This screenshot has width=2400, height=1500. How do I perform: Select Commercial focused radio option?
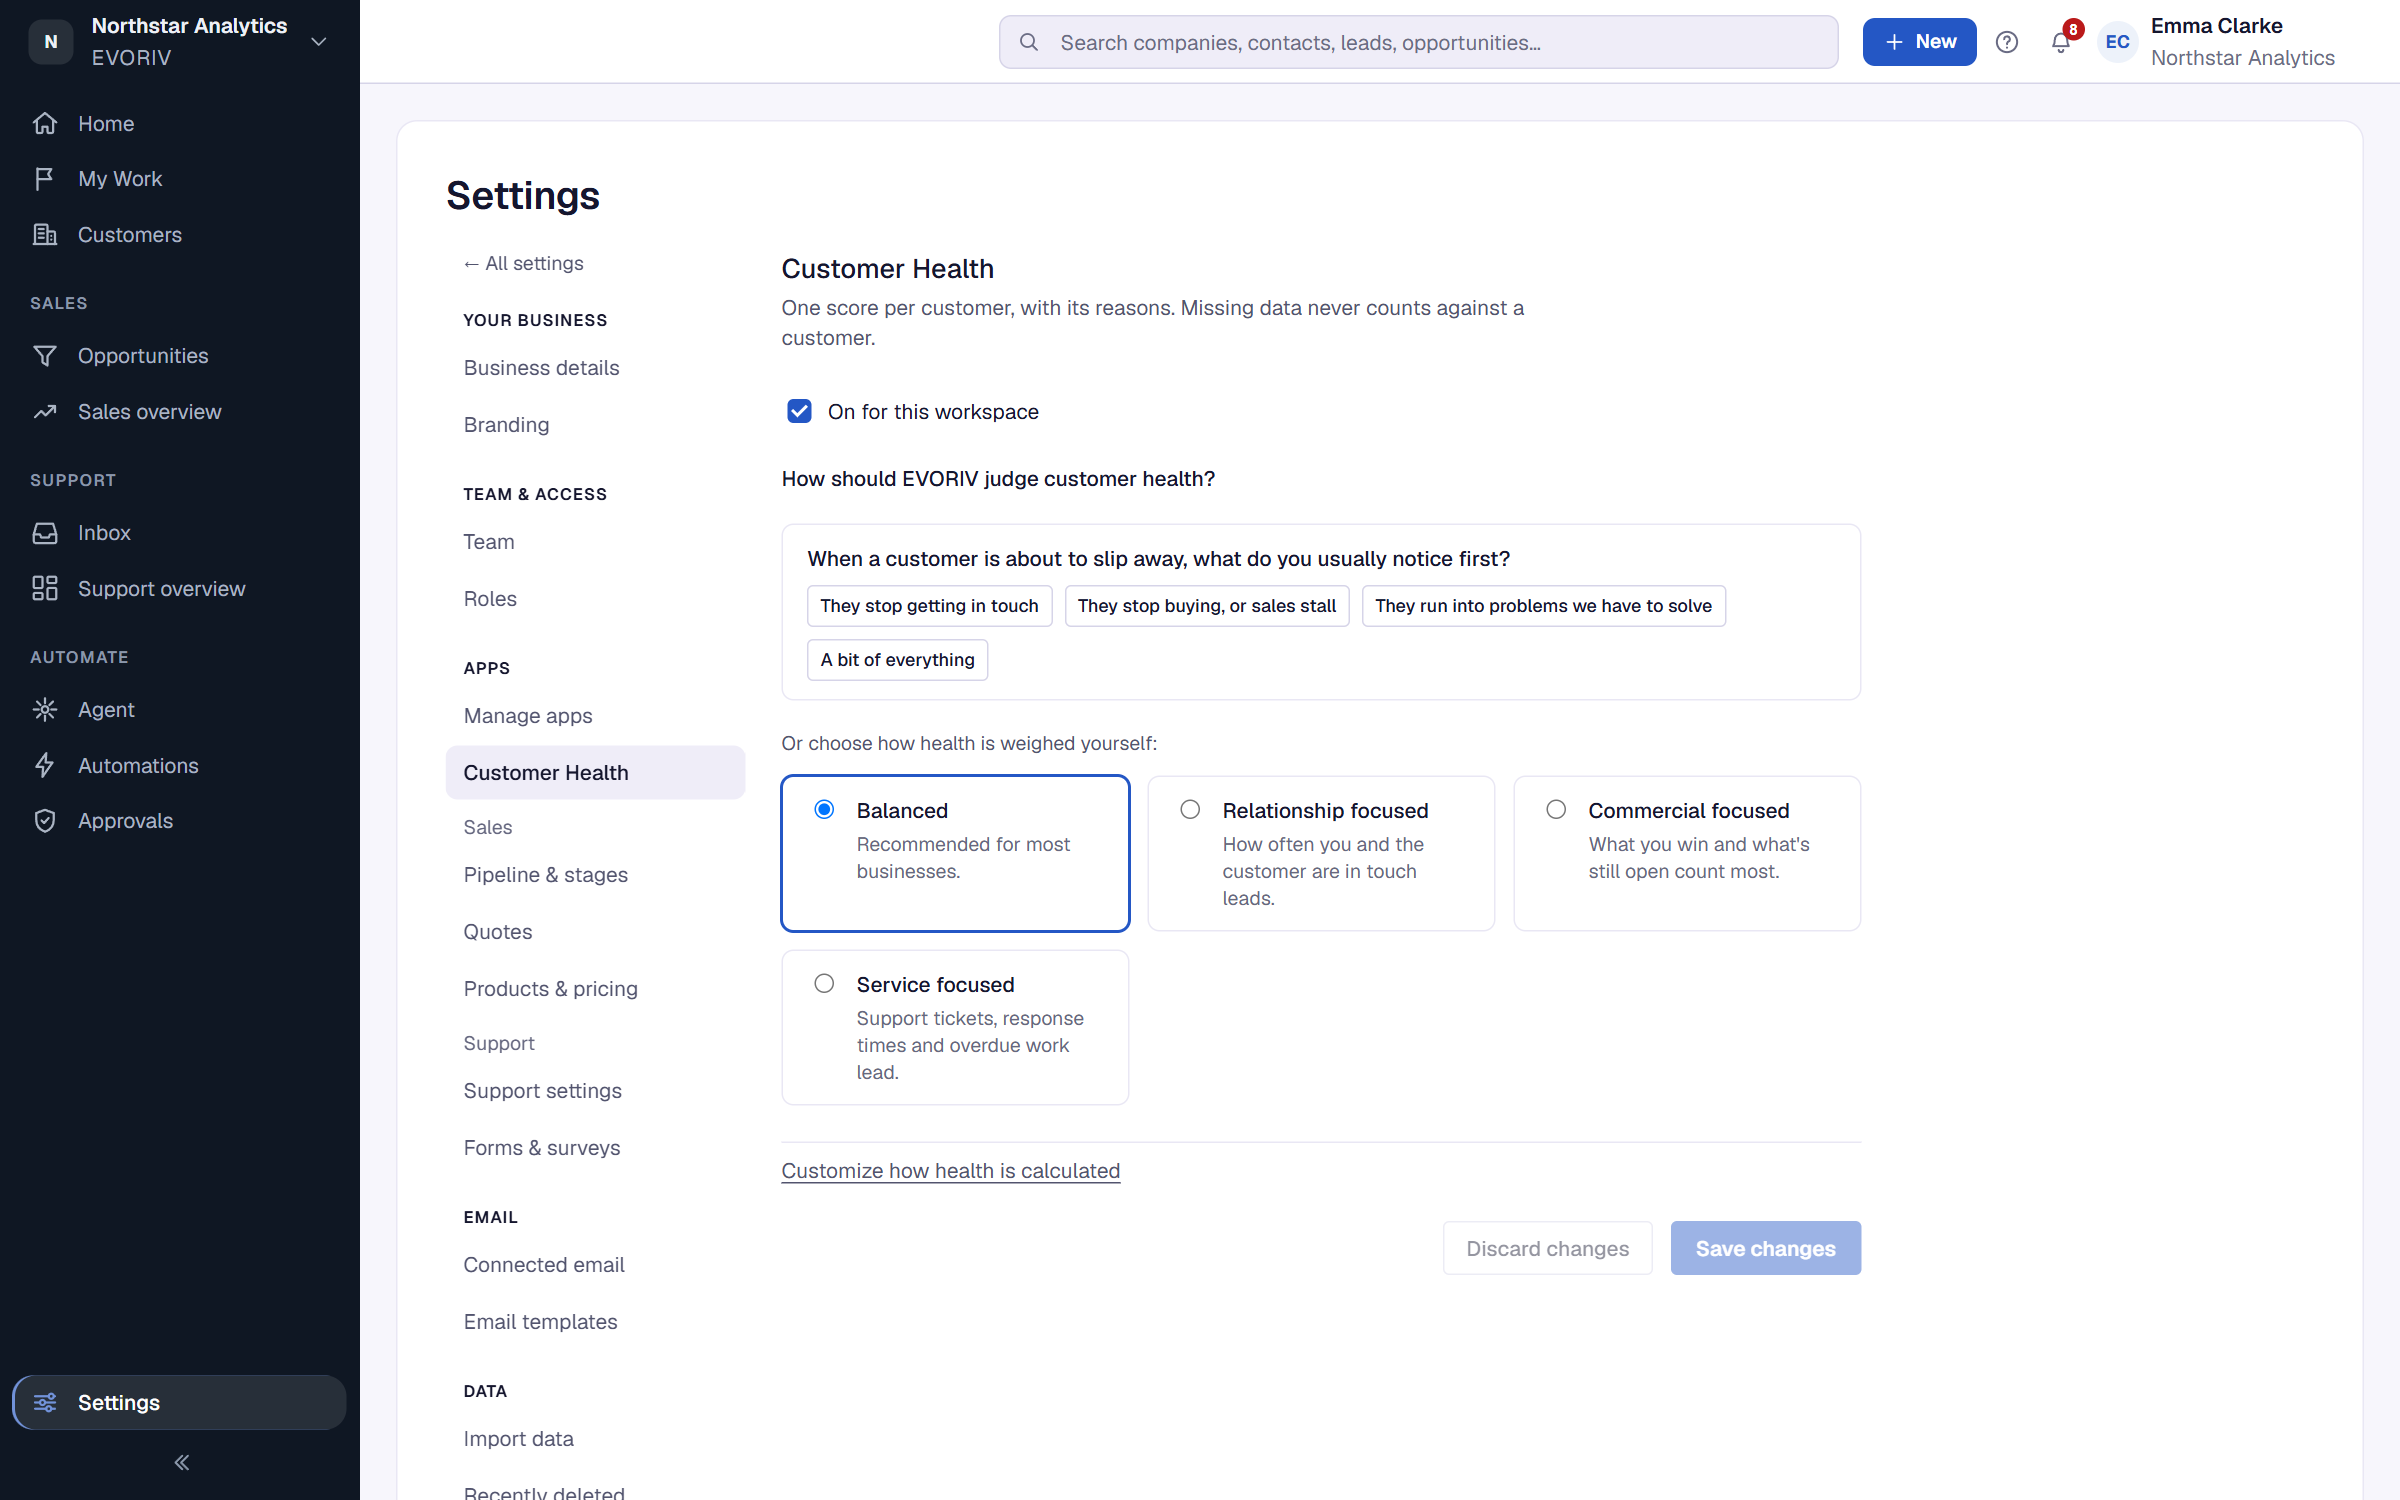(1556, 809)
